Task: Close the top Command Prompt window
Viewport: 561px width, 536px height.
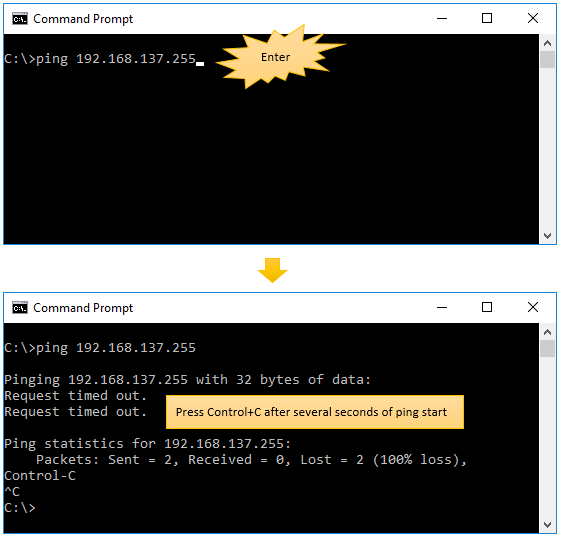Action: tap(533, 18)
